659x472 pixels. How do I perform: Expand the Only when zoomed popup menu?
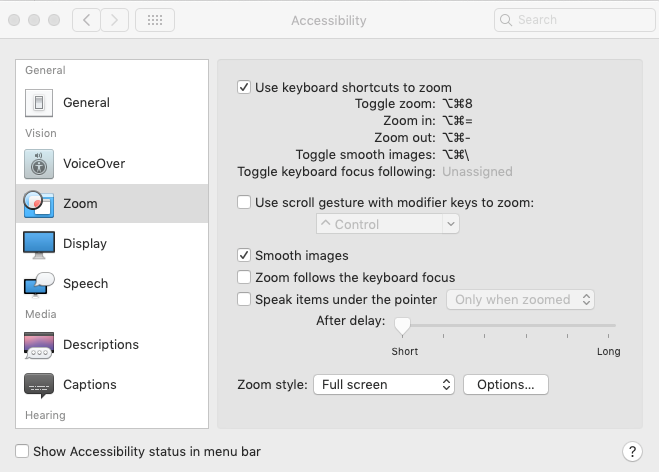(520, 300)
